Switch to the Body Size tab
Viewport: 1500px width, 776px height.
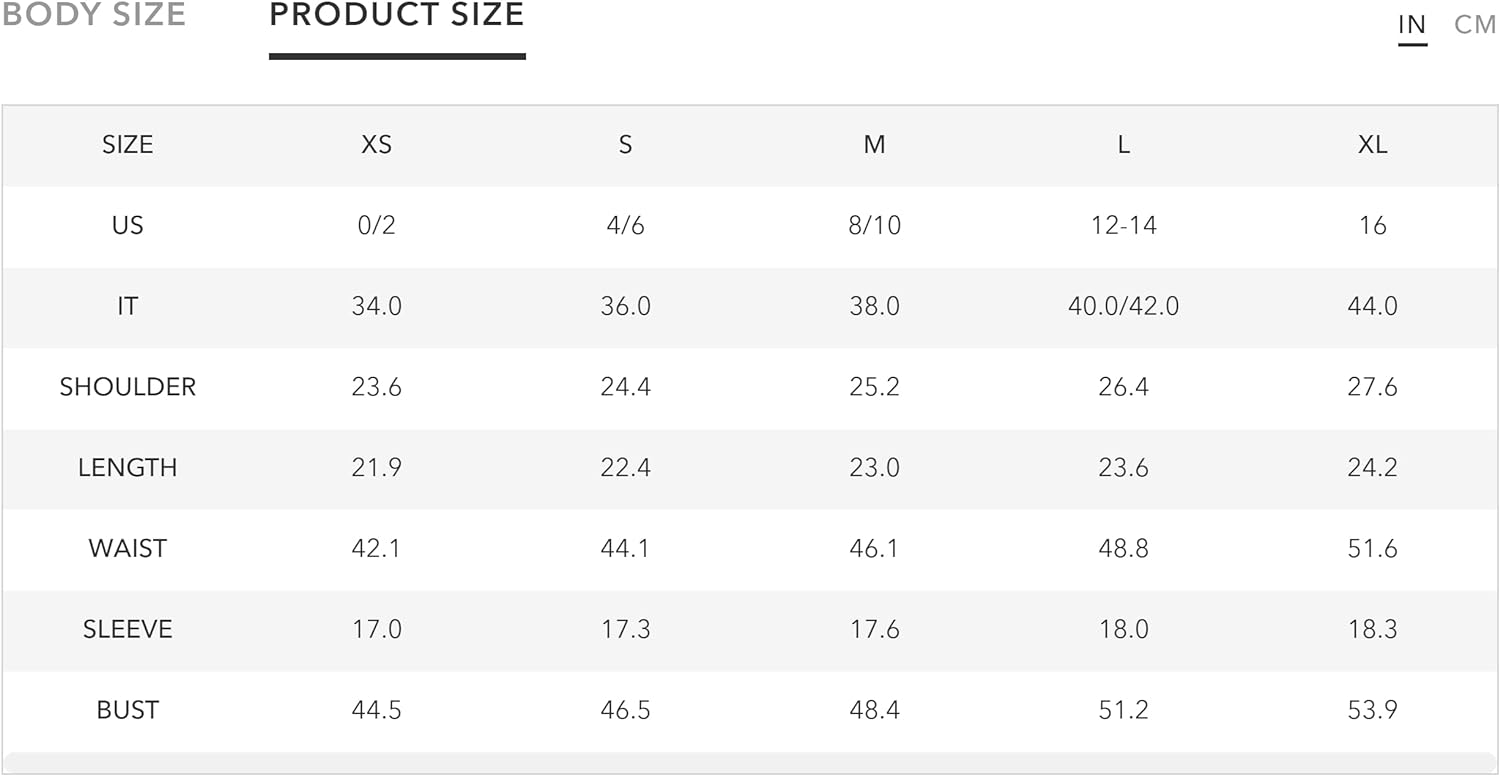93,15
